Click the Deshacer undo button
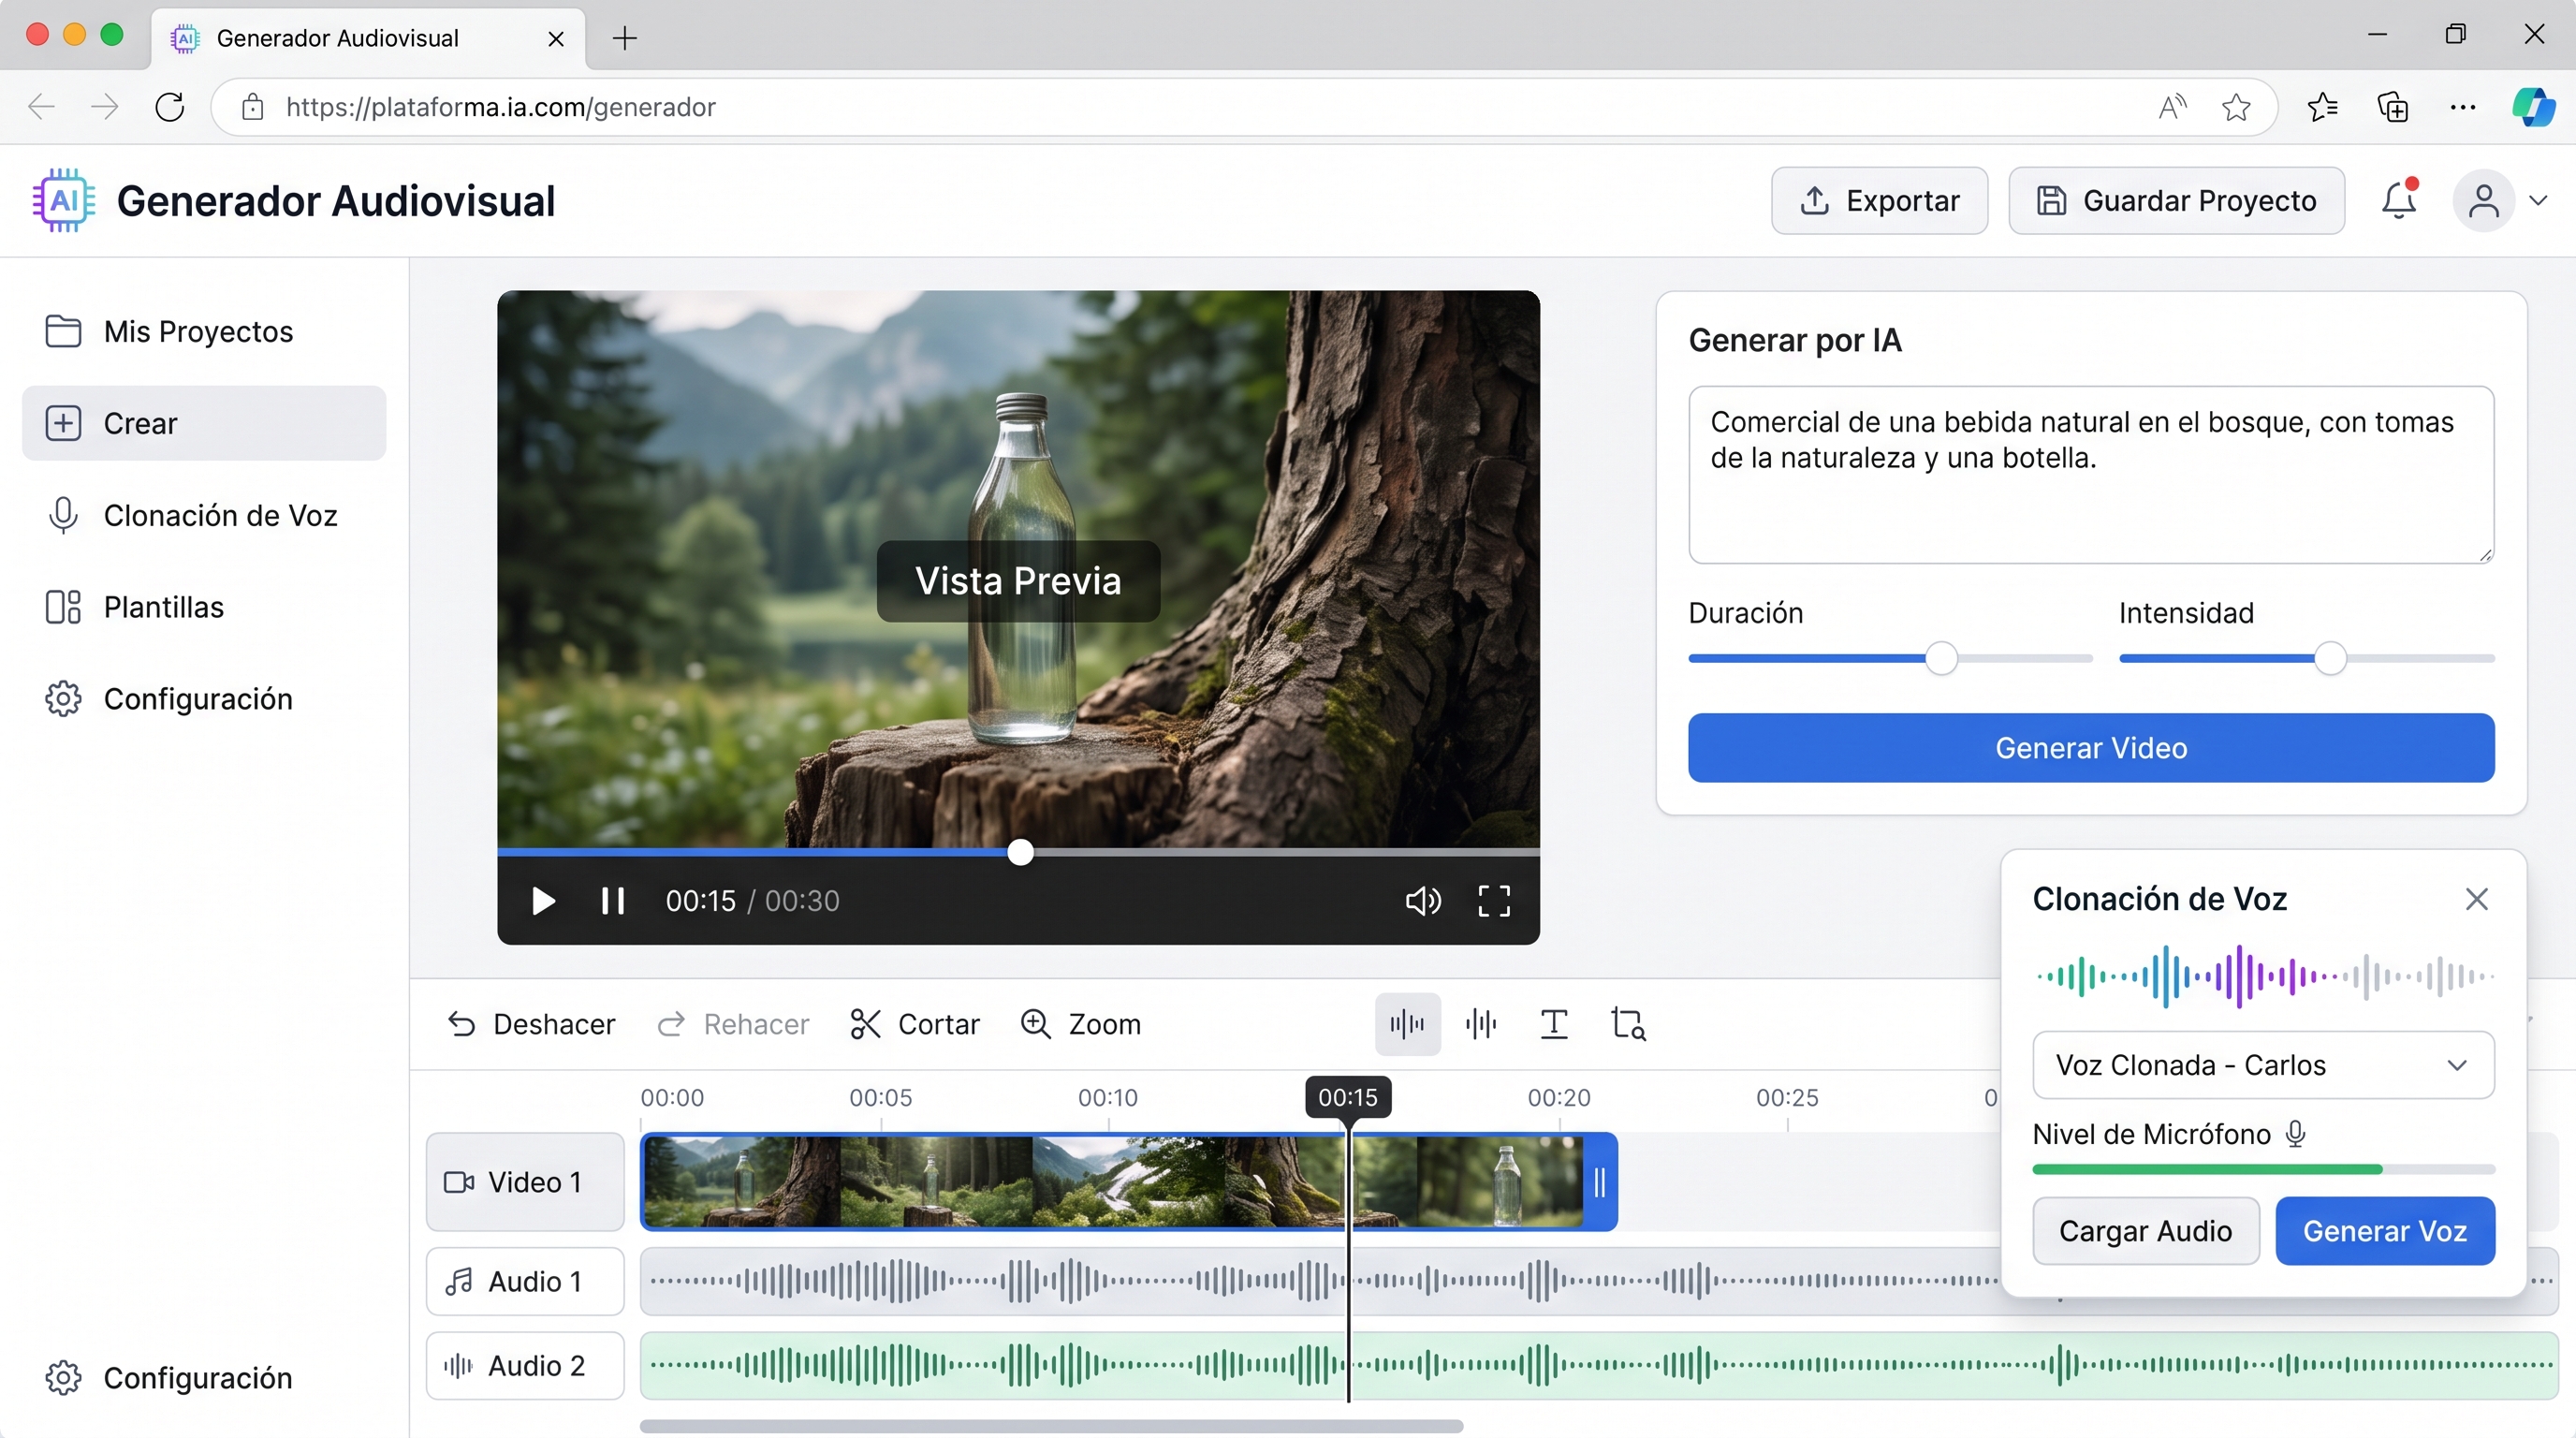The image size is (2576, 1438). tap(531, 1024)
